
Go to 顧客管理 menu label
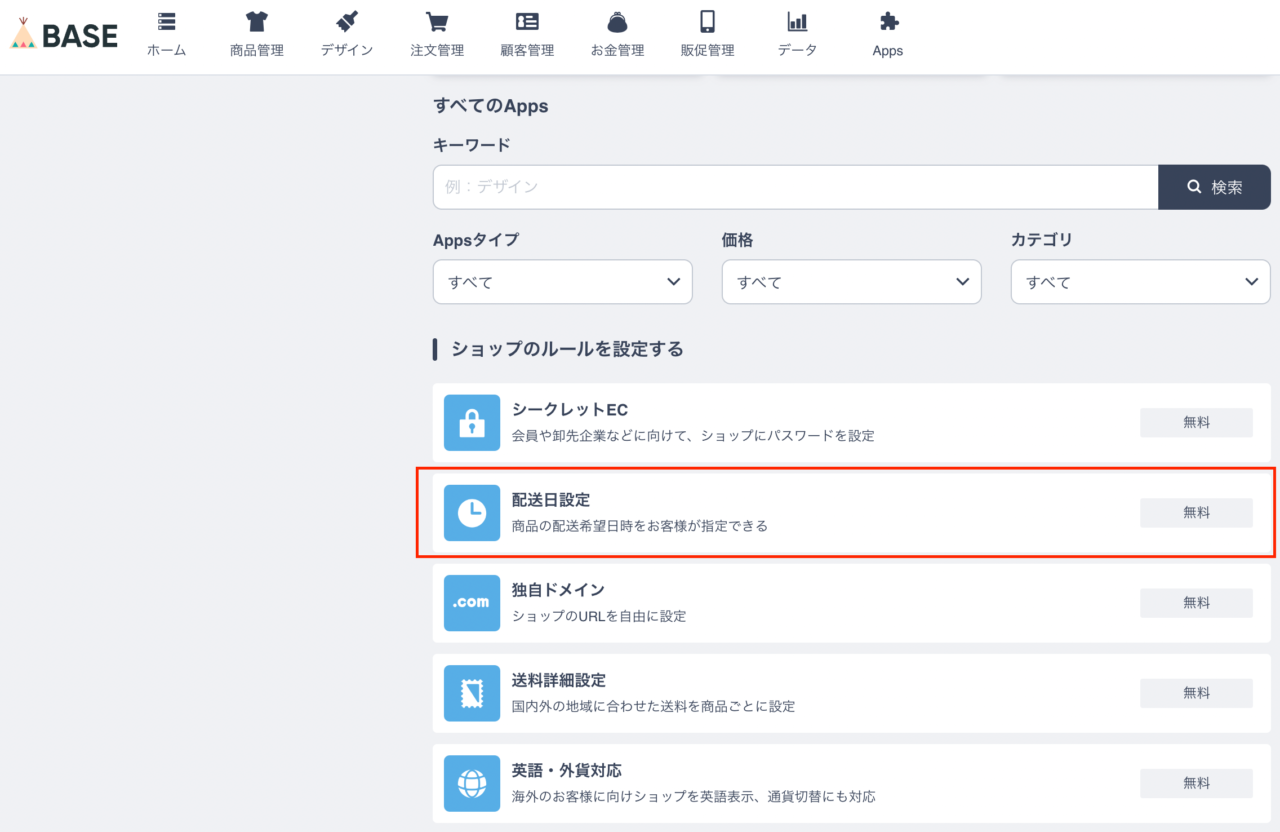point(527,50)
